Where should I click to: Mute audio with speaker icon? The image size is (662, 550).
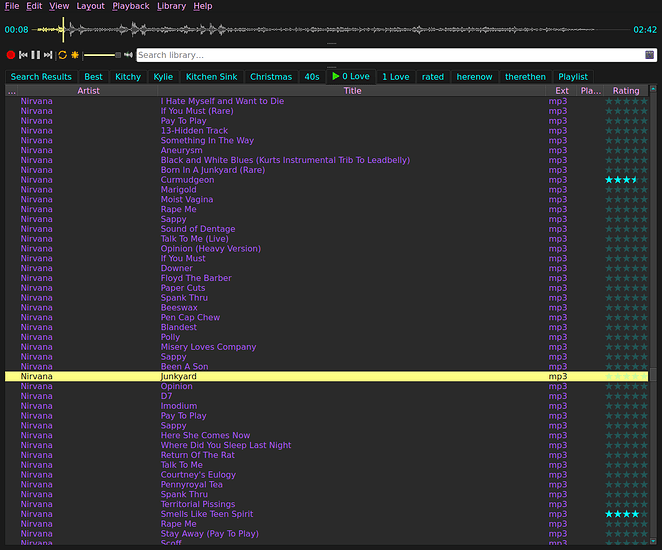point(128,55)
